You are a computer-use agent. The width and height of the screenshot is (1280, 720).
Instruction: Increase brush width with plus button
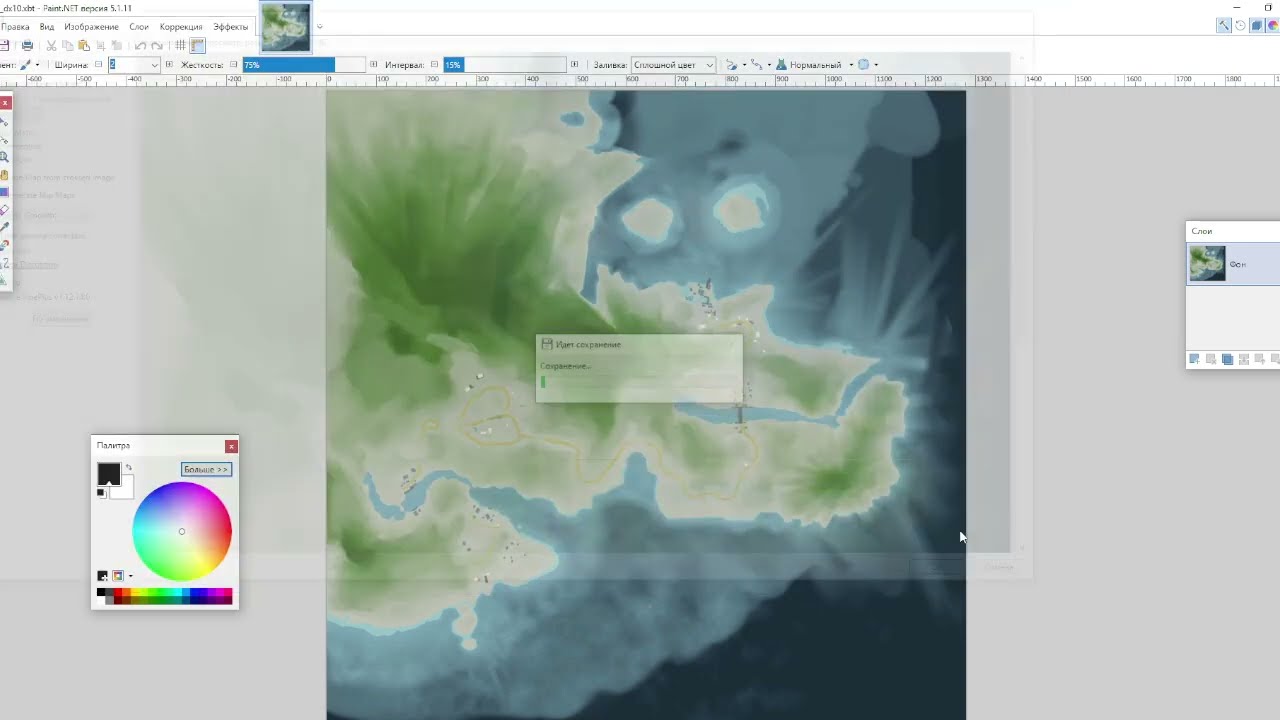169,65
